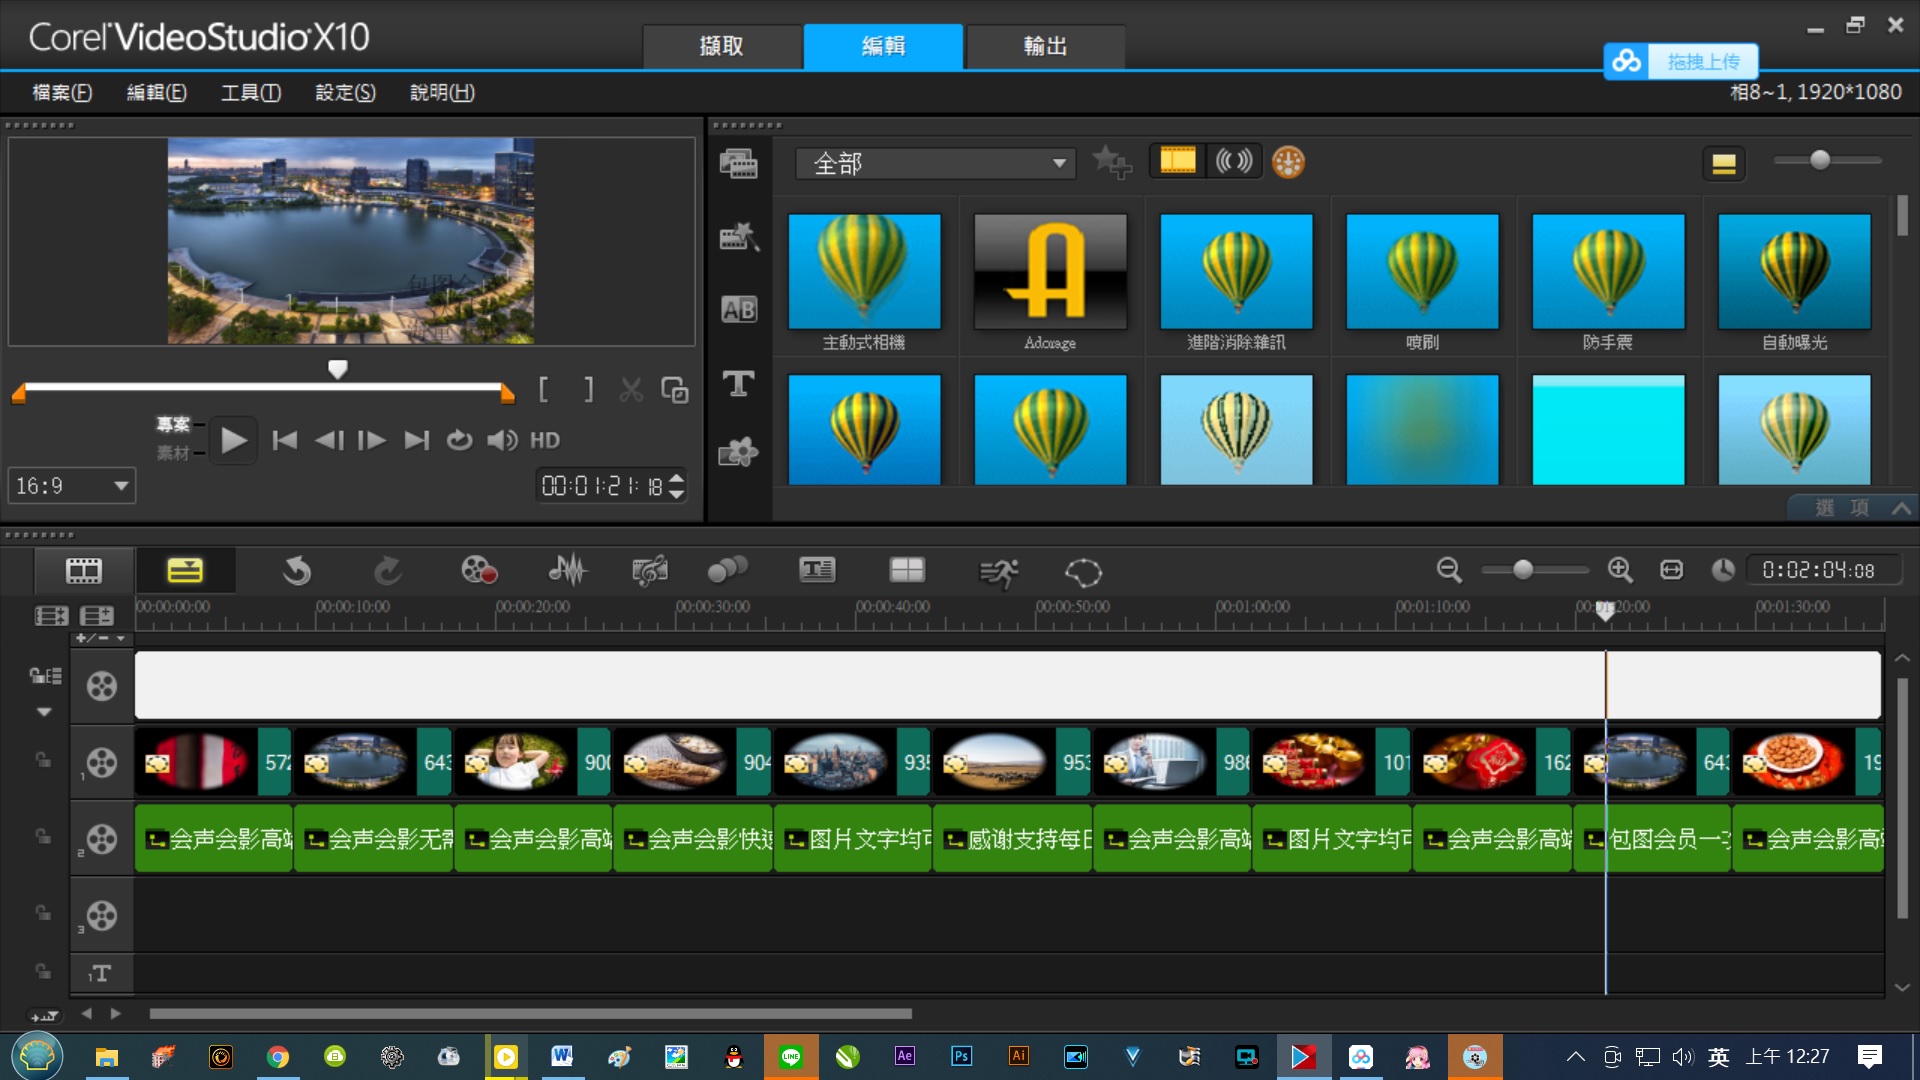This screenshot has width=1920, height=1080.
Task: Switch to the 輸出 share tab
Action: (1045, 46)
